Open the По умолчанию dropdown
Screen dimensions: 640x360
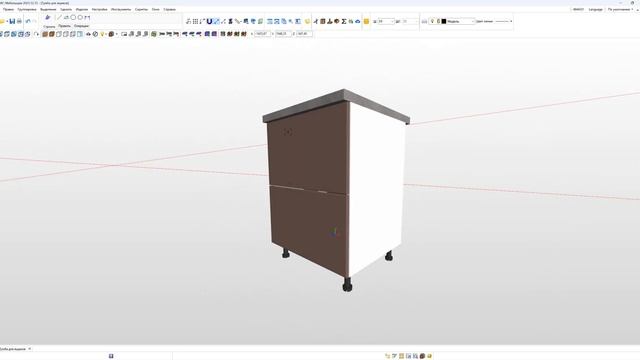point(620,9)
